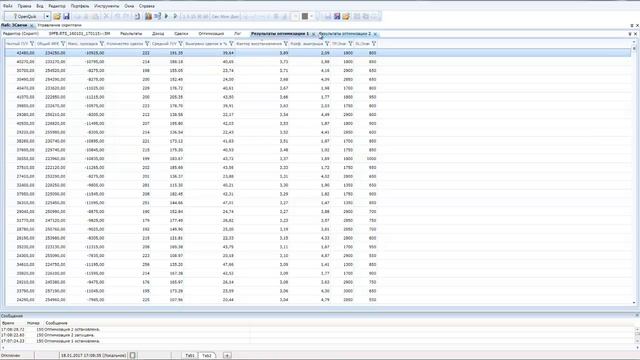Open the SPFB.RTS chart tab

click(79, 33)
